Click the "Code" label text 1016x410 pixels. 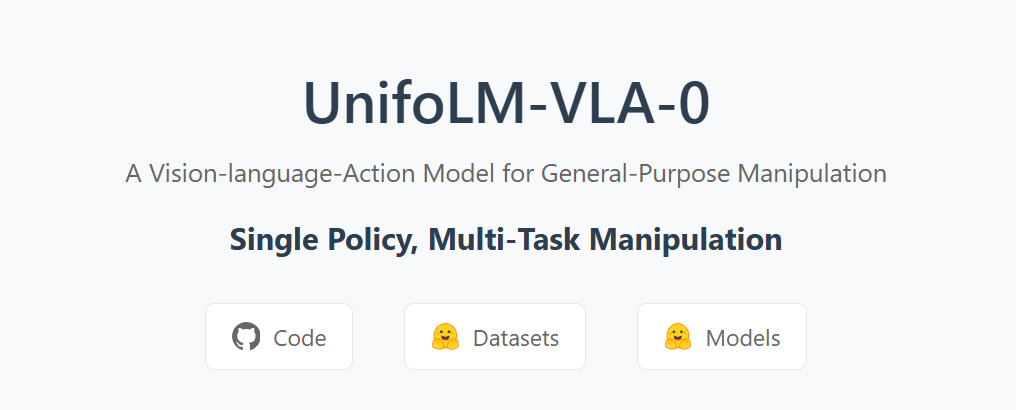pos(300,338)
